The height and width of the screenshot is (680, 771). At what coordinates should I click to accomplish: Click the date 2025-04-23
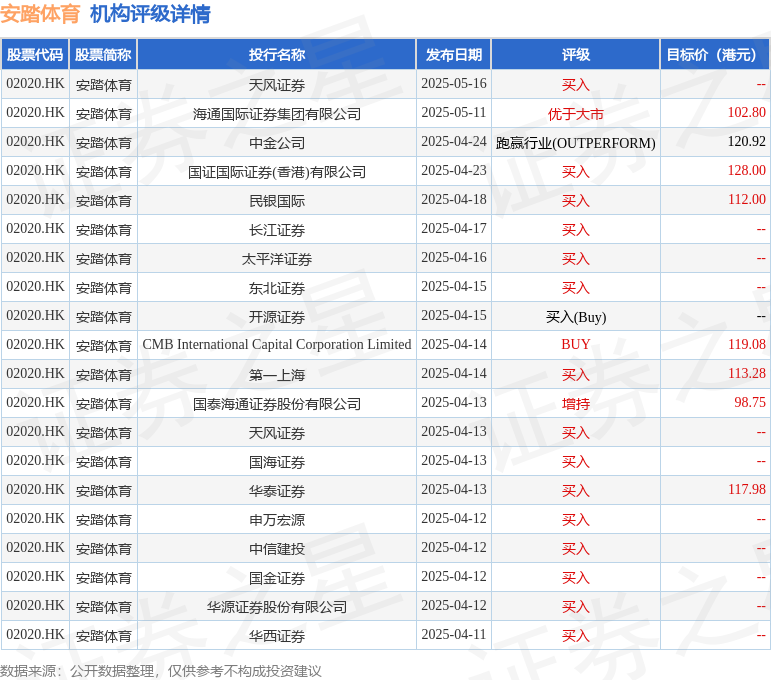[454, 171]
